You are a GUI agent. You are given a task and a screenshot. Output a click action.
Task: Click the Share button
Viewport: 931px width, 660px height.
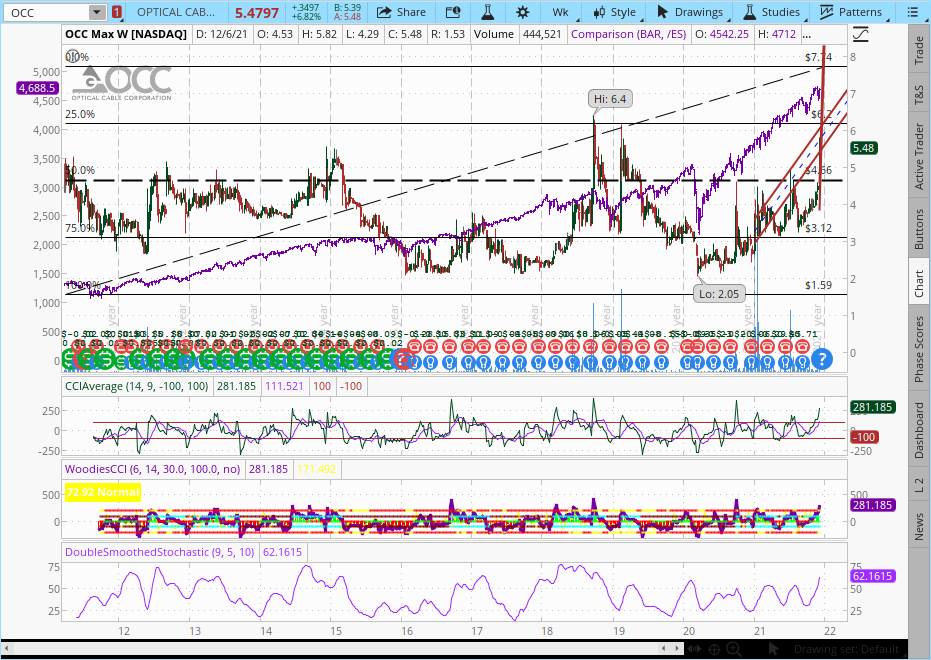[400, 12]
